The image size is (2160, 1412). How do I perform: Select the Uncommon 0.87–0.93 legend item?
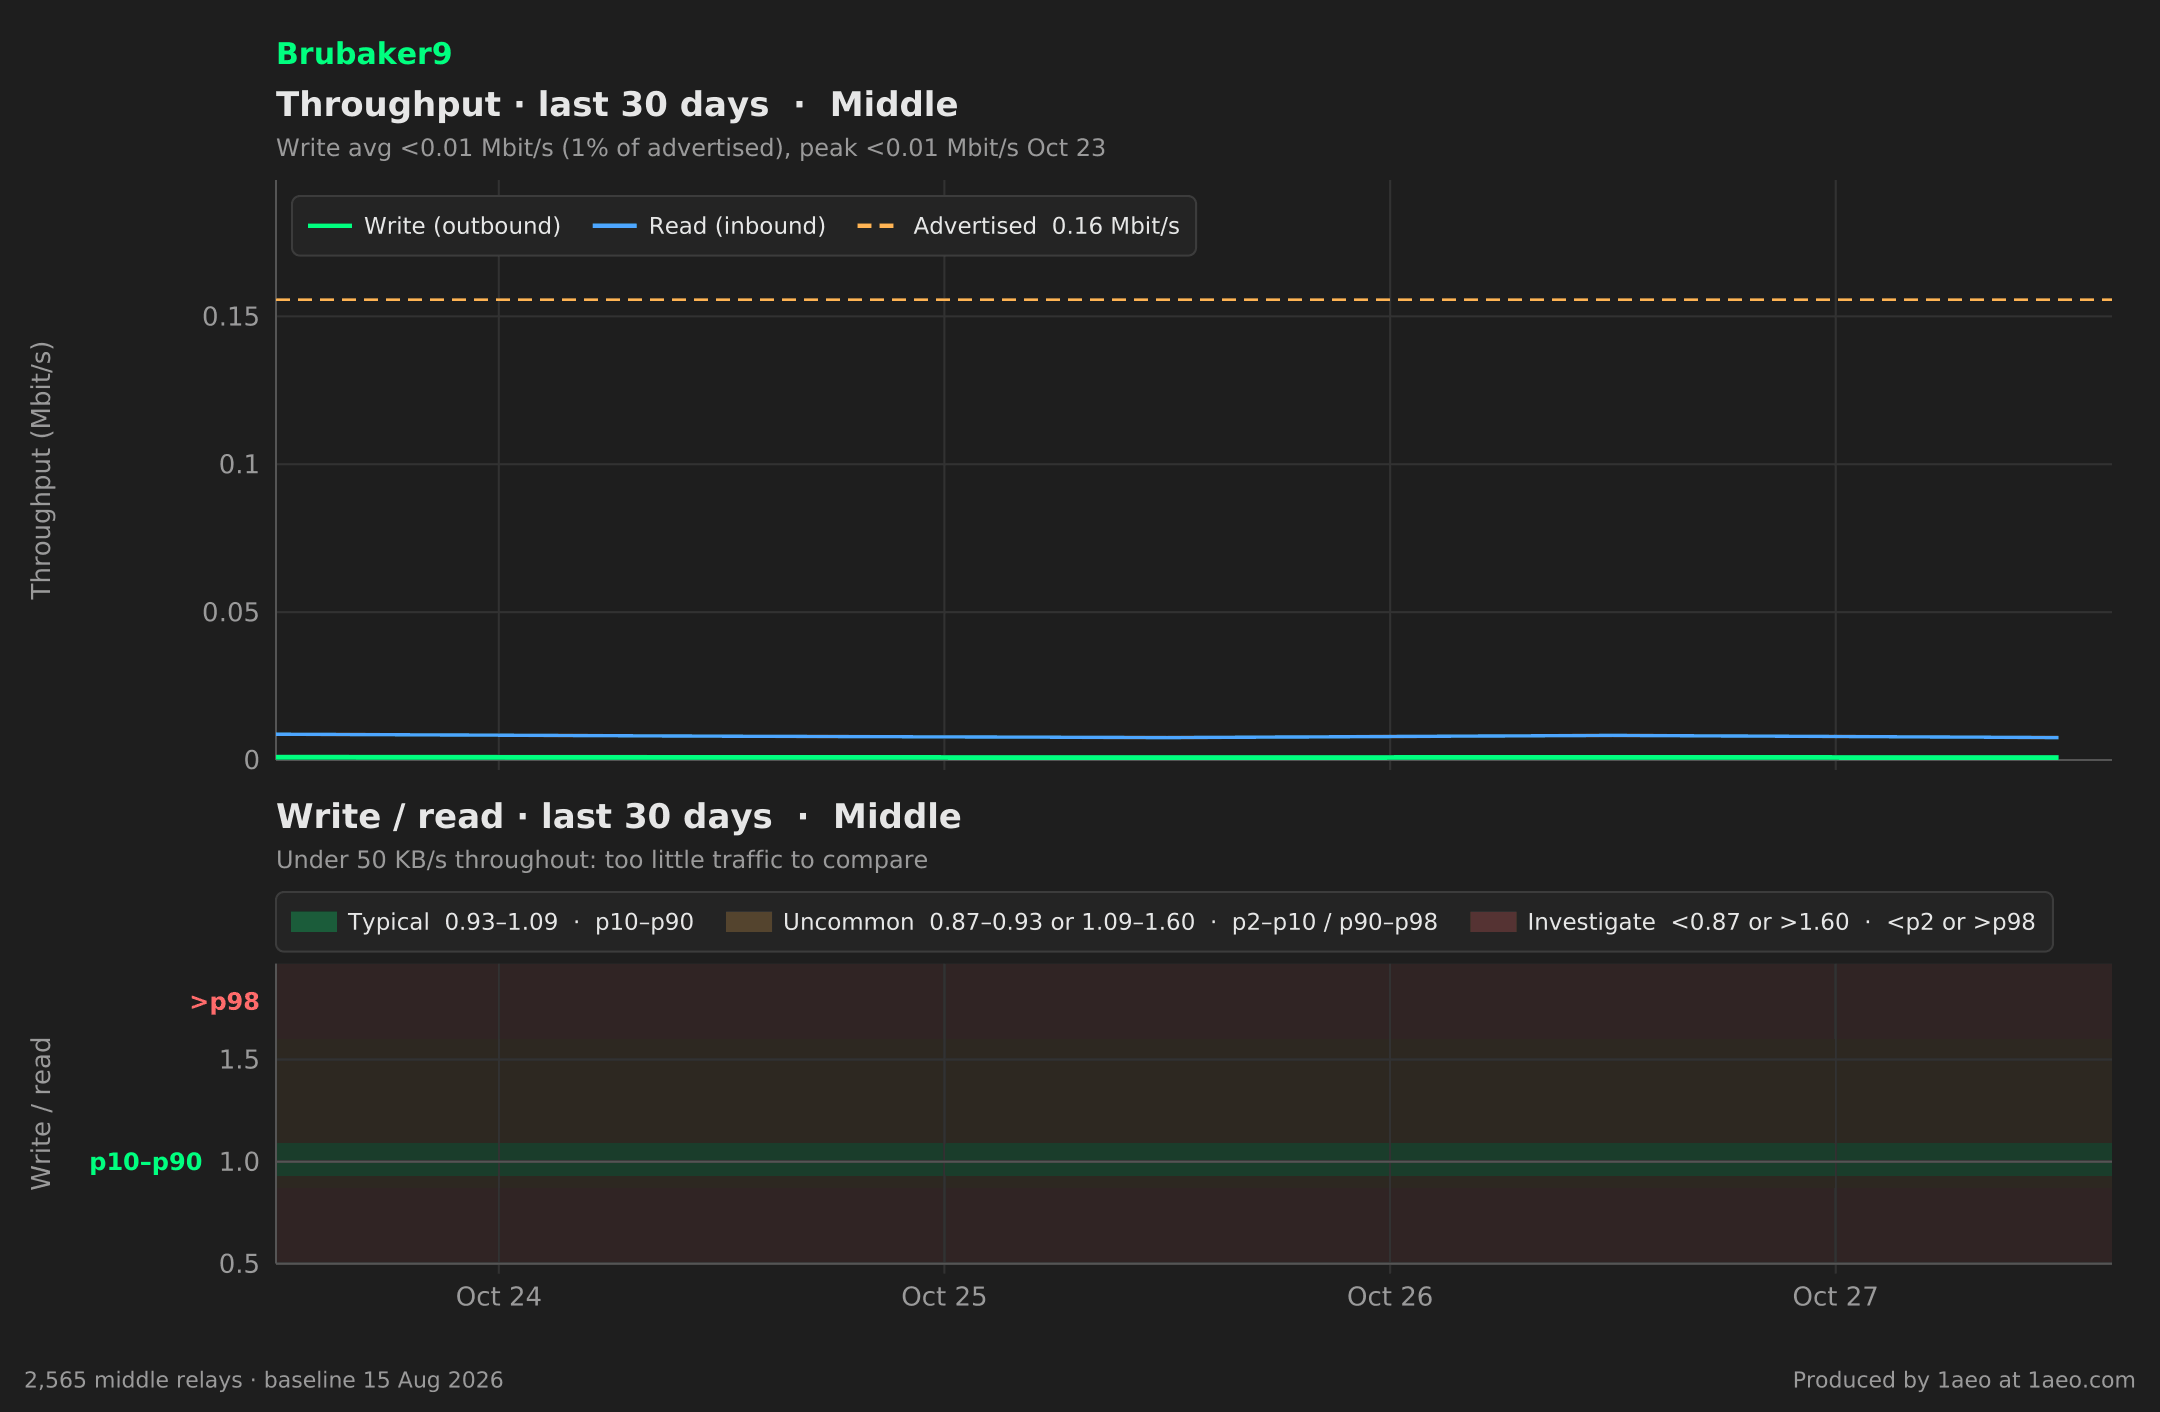[1082, 922]
